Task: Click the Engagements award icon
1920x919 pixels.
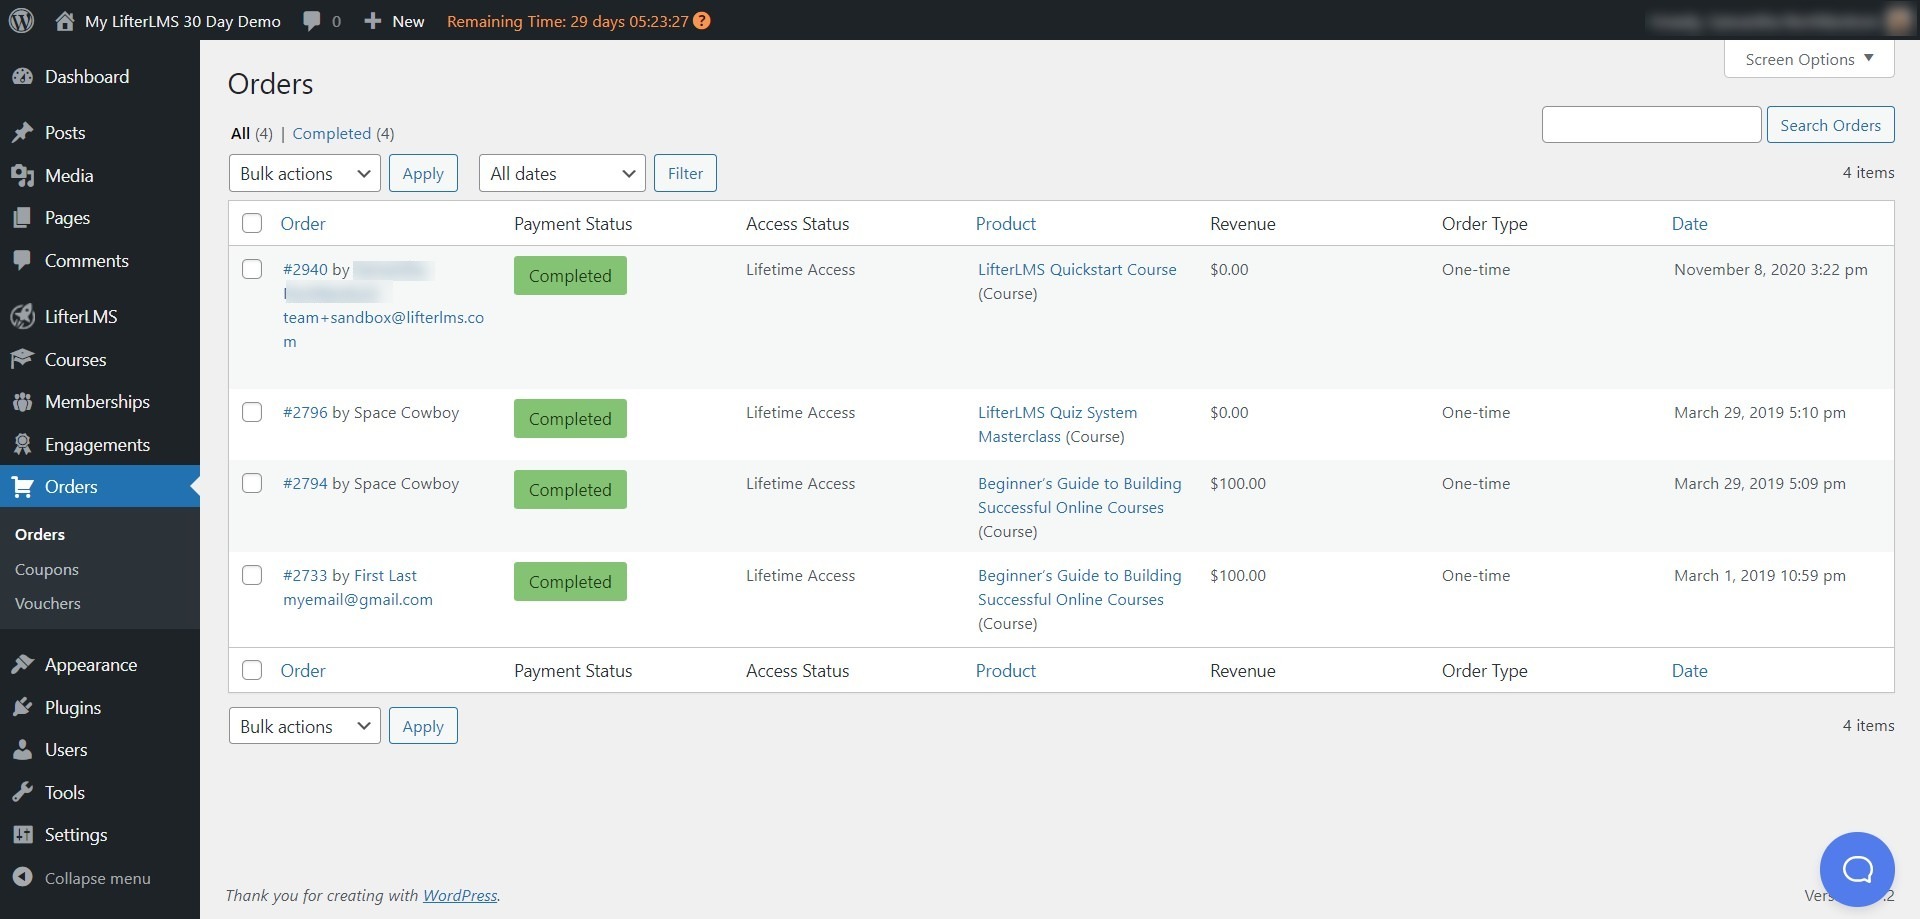Action: click(x=22, y=445)
